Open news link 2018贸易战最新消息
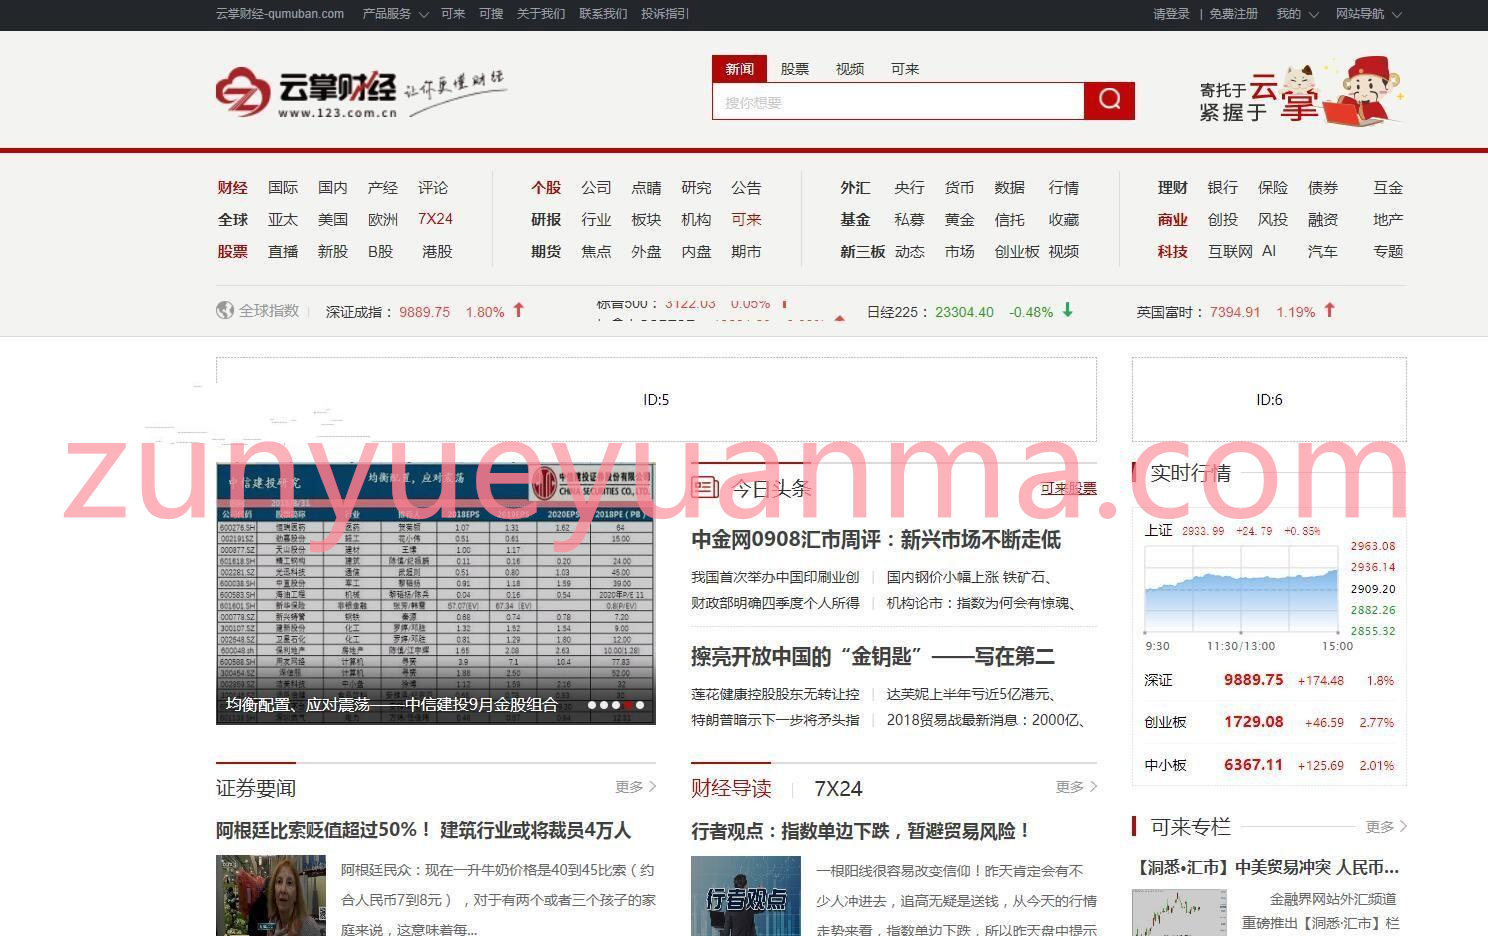Screen dimensions: 1488x936 click(985, 720)
